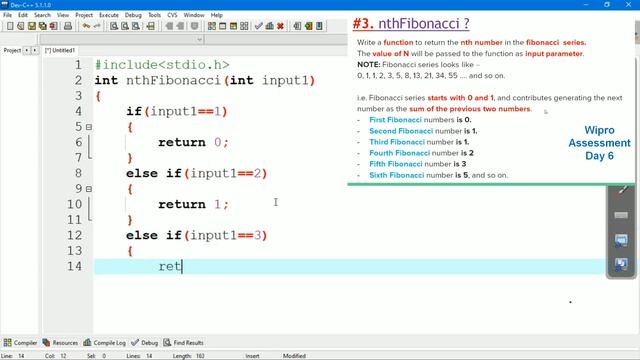Click the right arrow beside Project tab
The width and height of the screenshot is (640, 360).
click(34, 50)
